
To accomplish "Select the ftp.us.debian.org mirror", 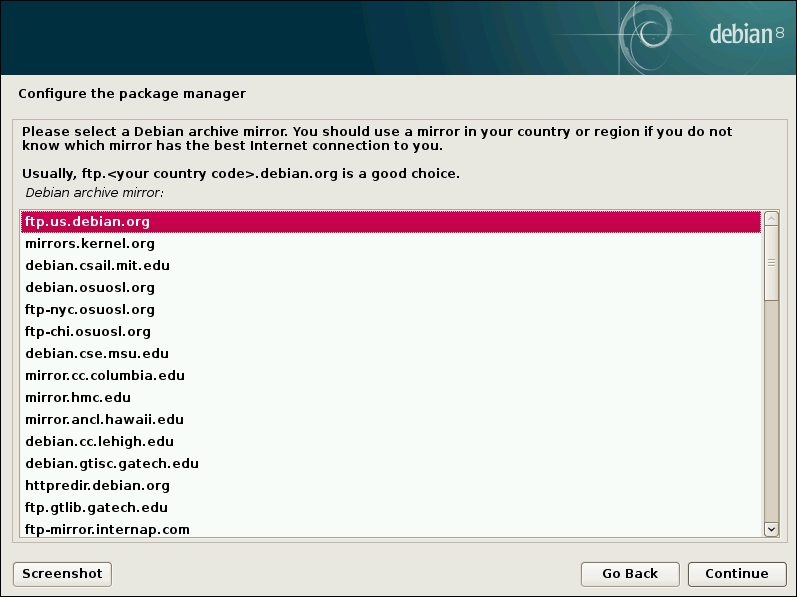I will click(x=391, y=222).
